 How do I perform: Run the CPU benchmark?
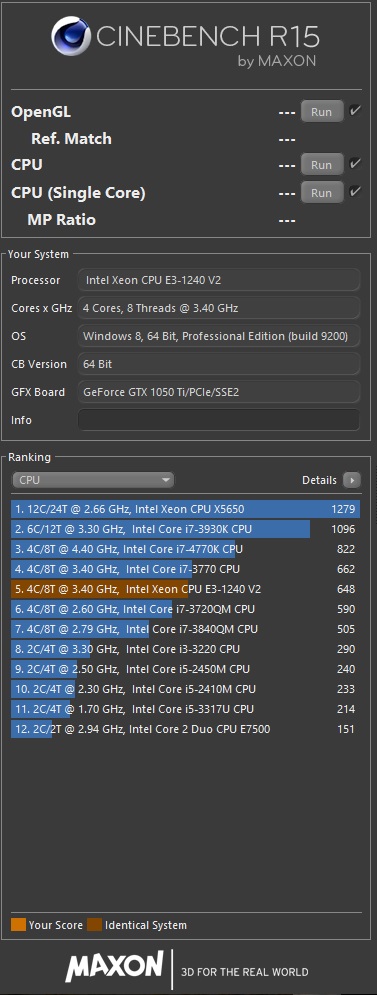point(322,165)
